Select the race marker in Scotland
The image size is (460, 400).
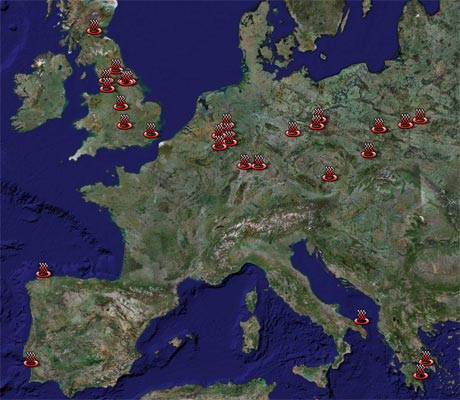pos(94,27)
